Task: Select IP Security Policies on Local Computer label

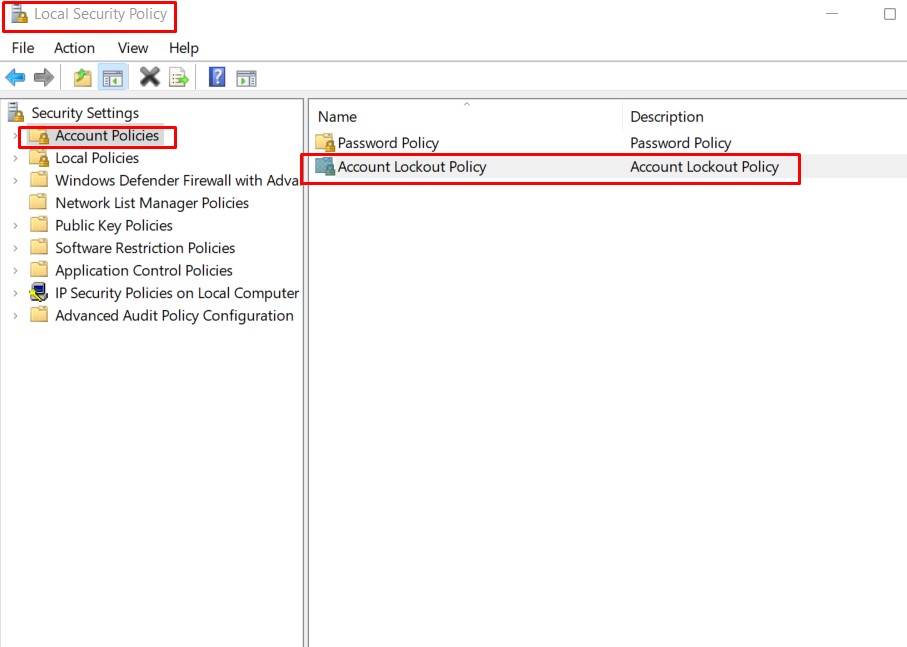Action: click(177, 293)
